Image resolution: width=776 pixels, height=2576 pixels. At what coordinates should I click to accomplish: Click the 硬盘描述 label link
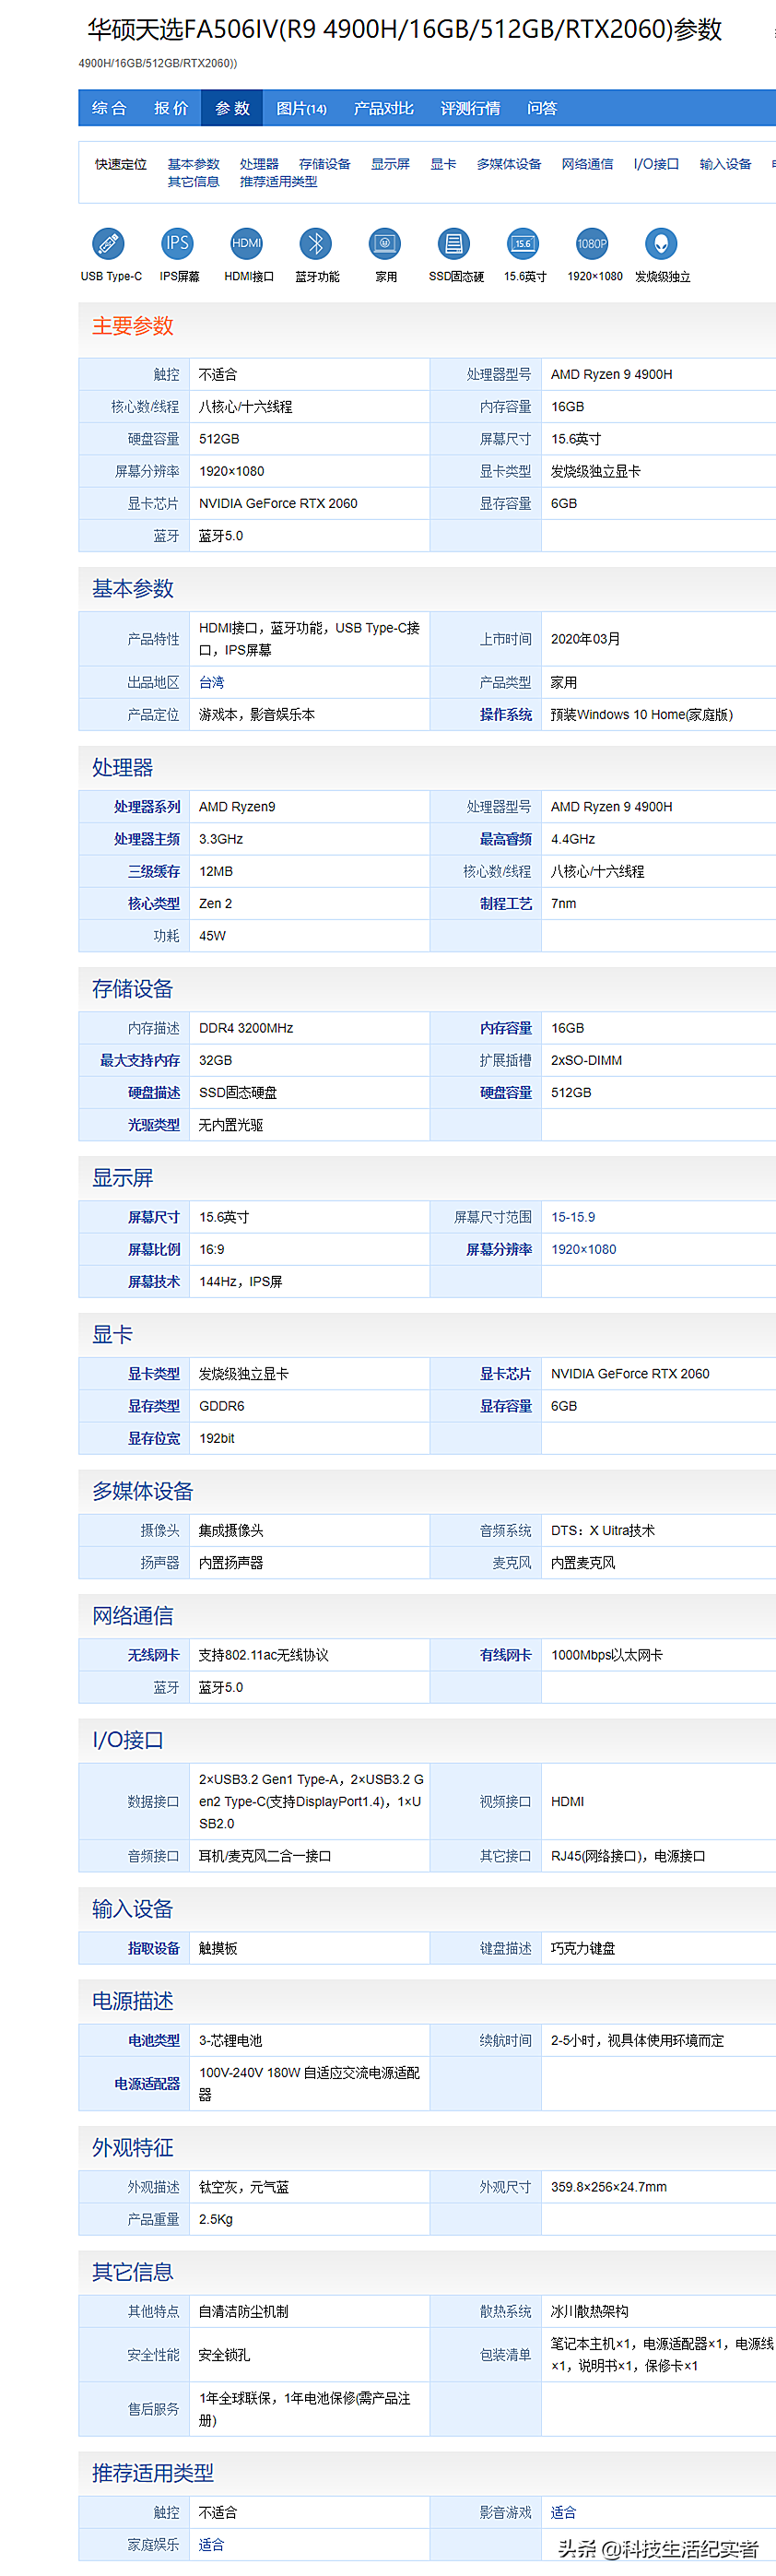tap(153, 1092)
